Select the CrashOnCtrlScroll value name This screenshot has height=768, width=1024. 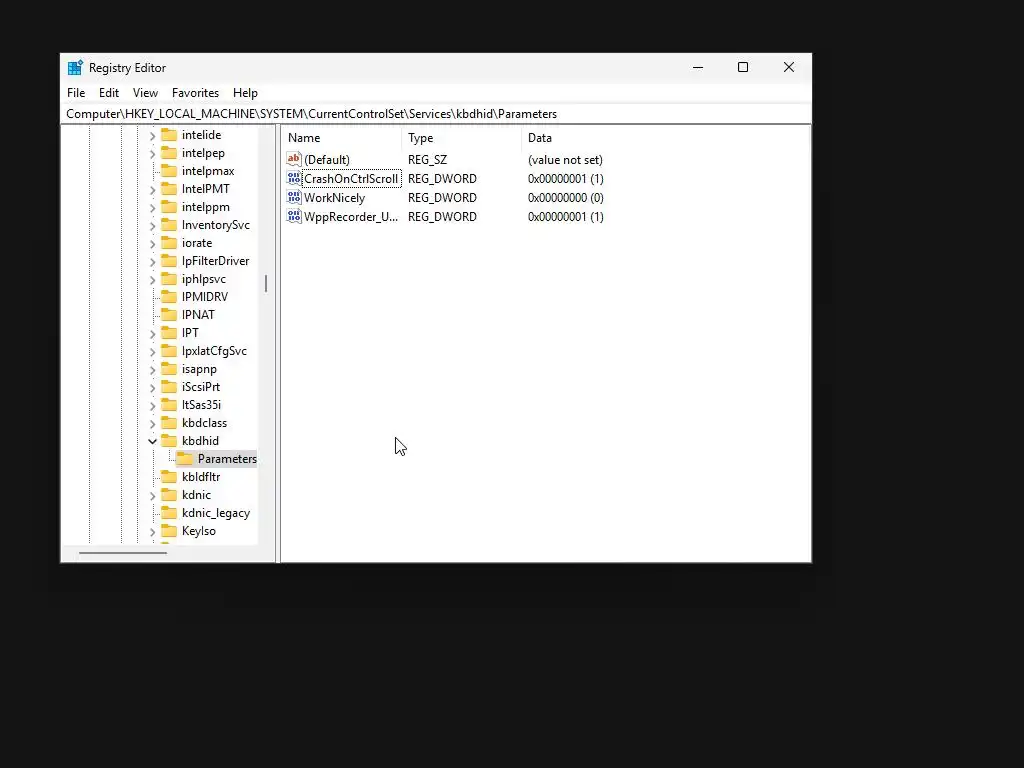point(351,178)
